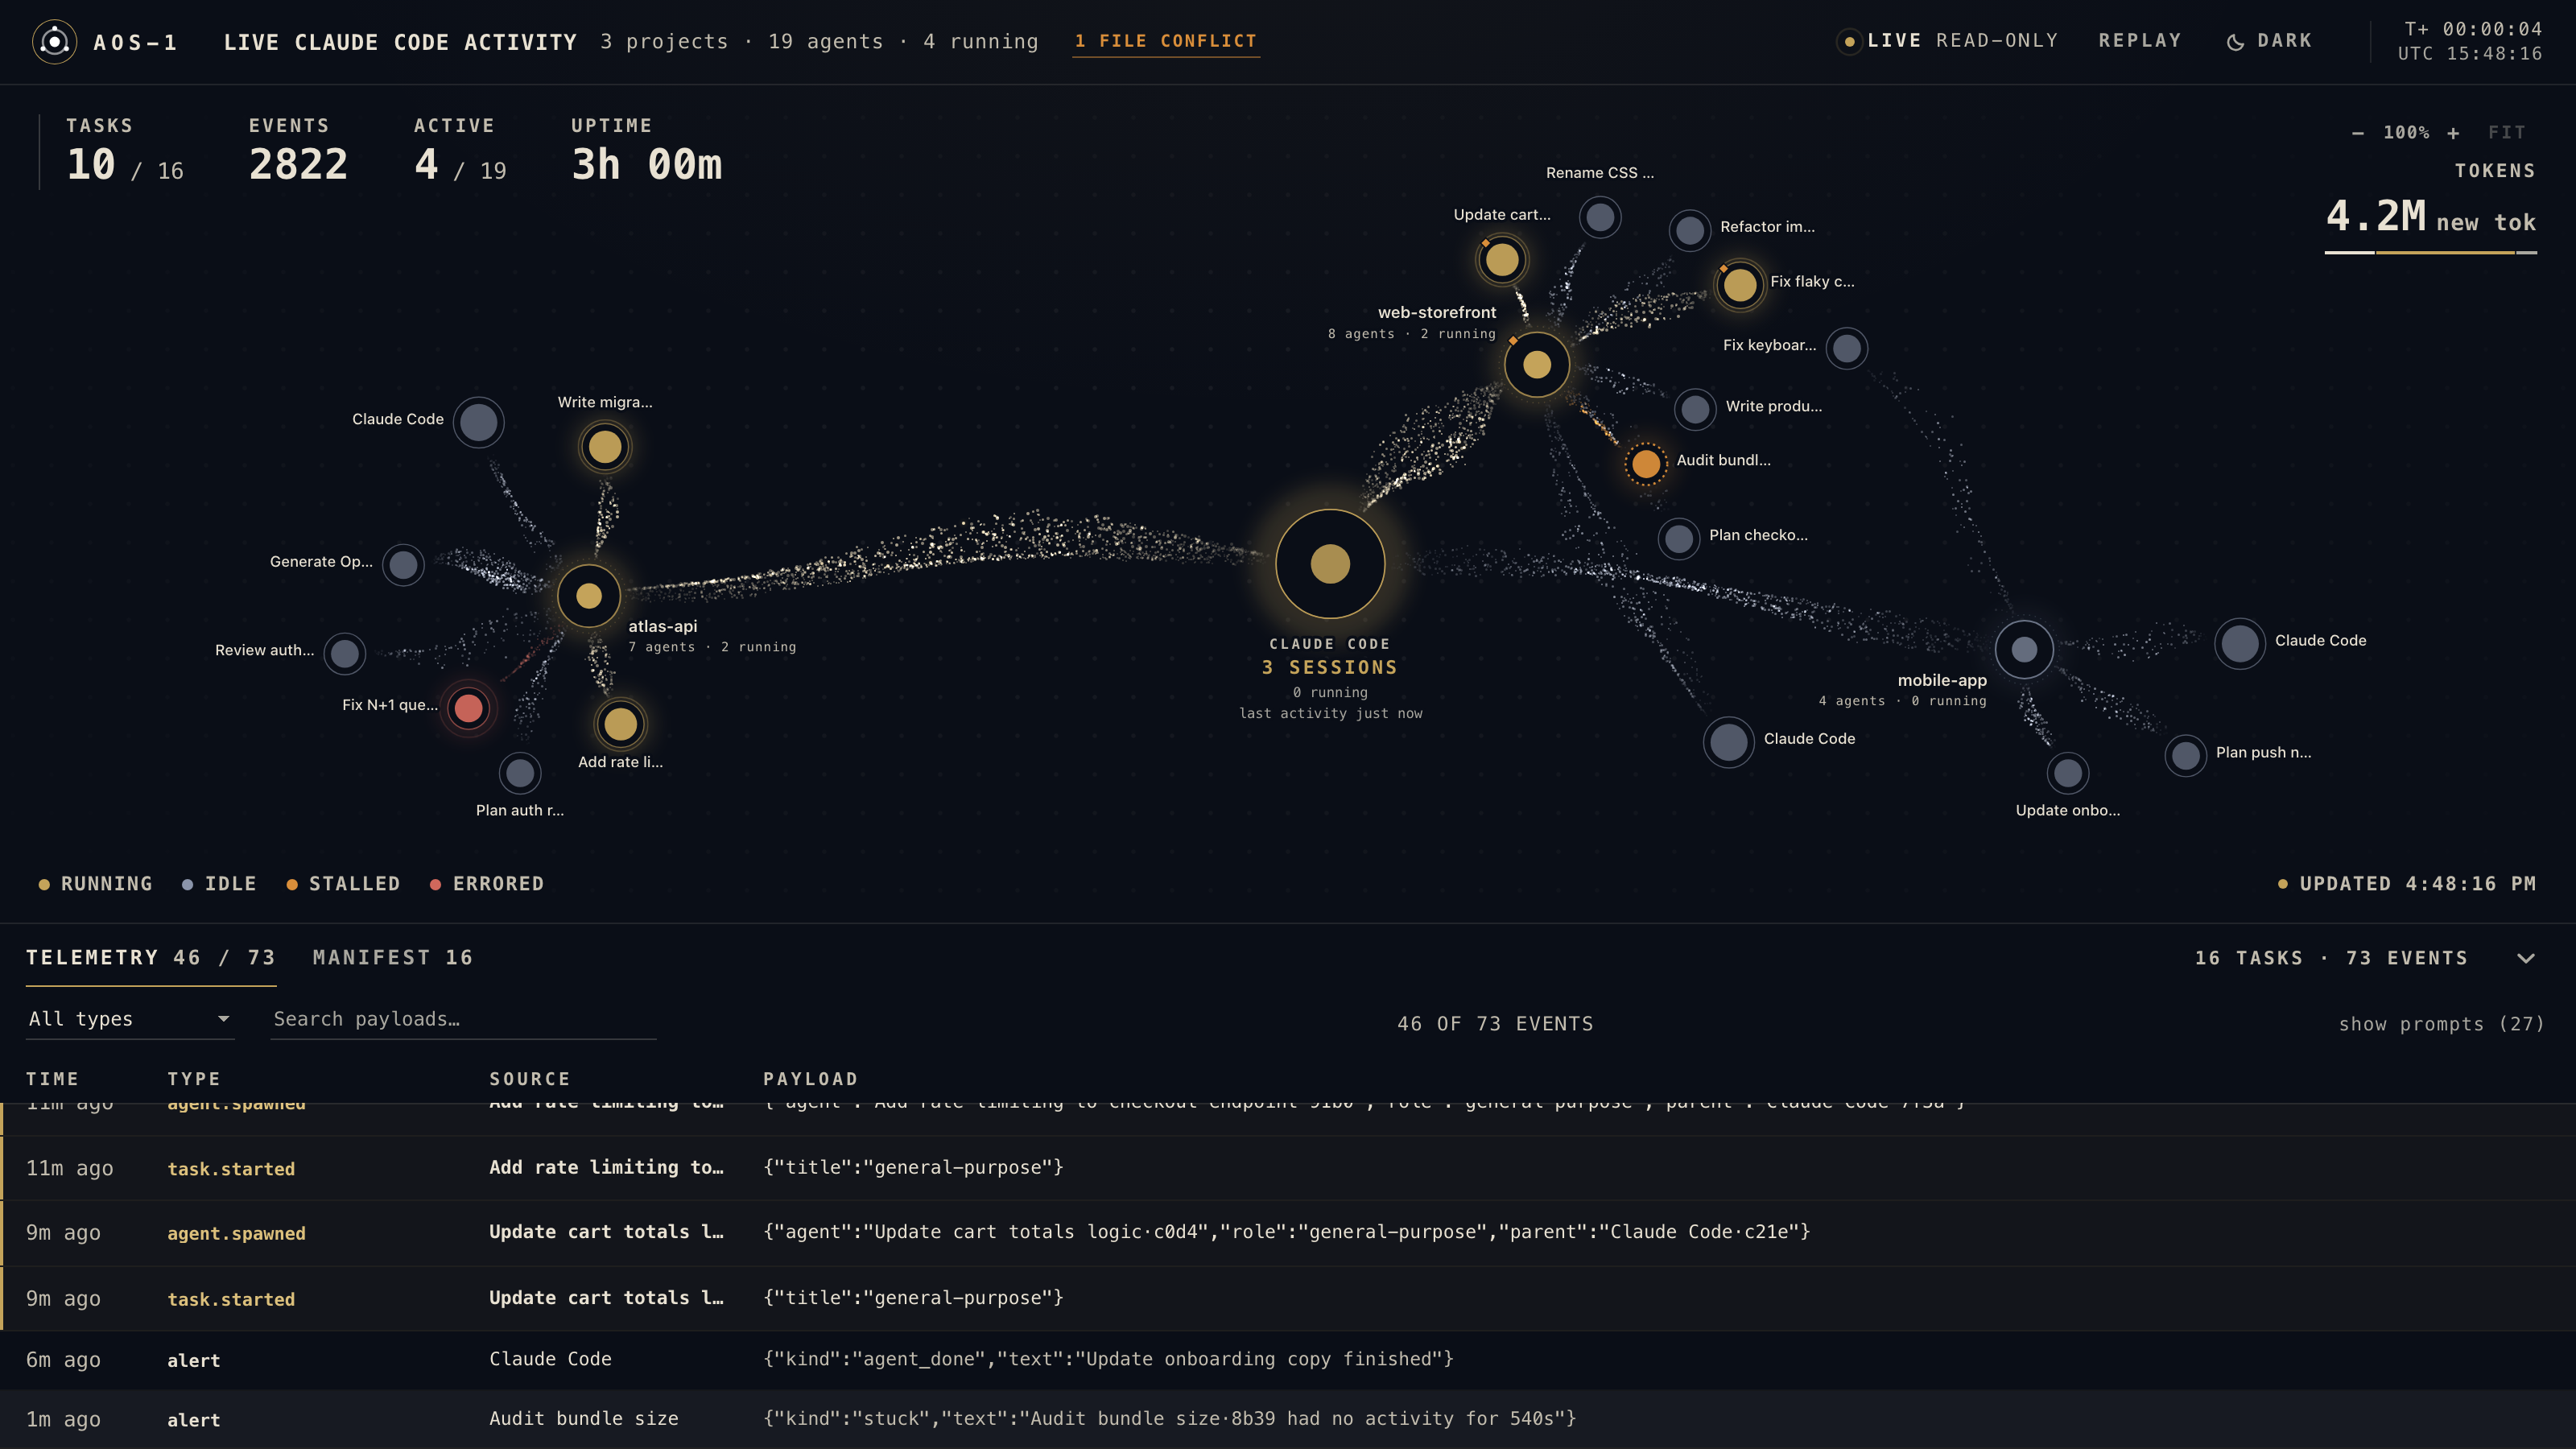The image size is (2576, 1449).
Task: Click the EVENTS 2822 counter
Action: [x=298, y=151]
